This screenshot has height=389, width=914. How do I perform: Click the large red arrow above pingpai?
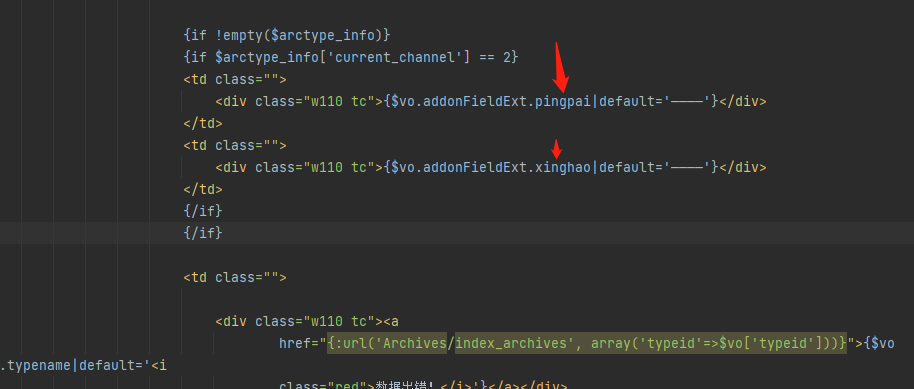pos(560,66)
